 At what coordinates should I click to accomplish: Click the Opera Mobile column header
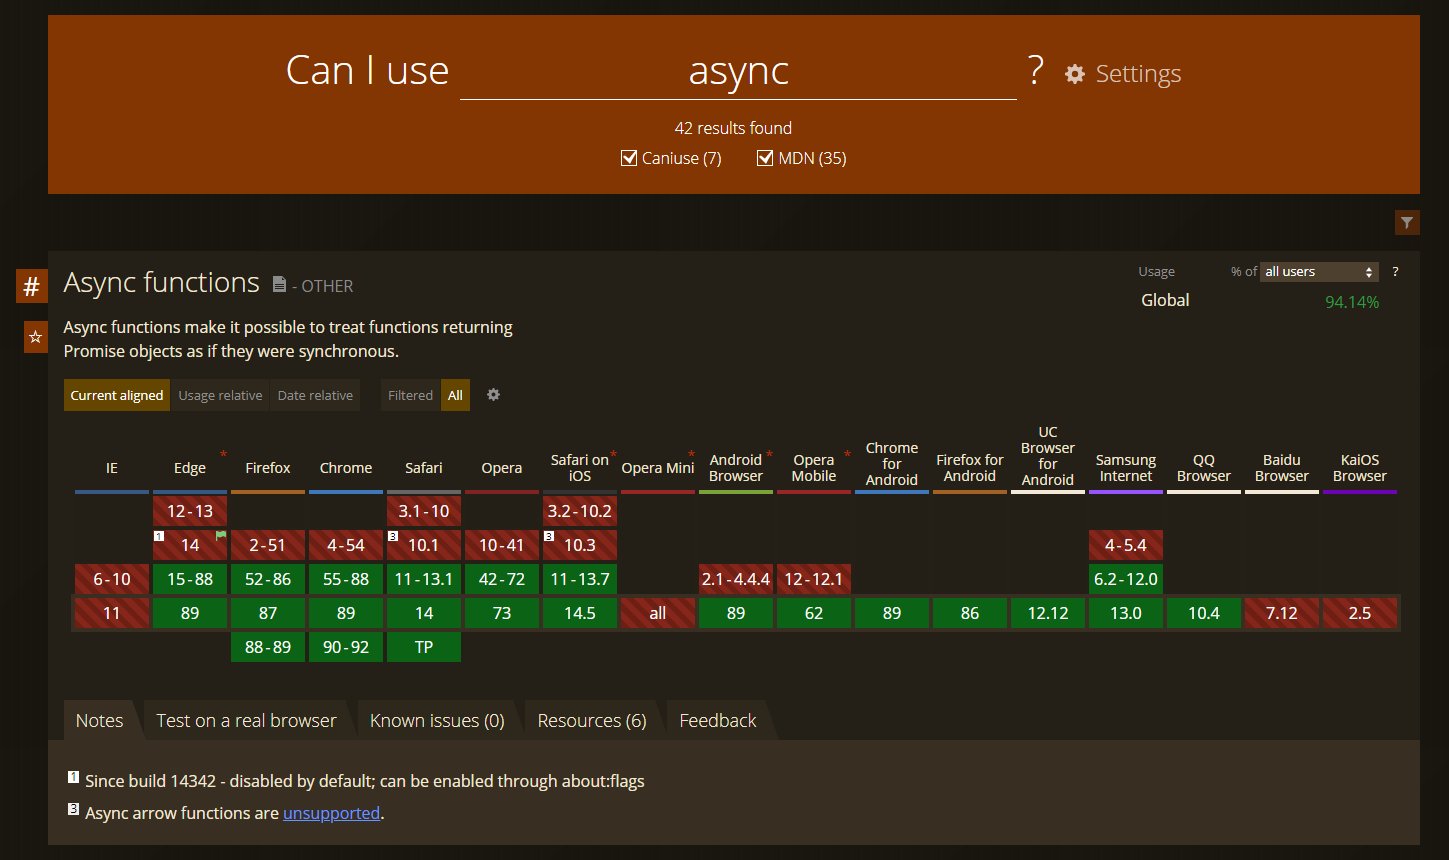[x=814, y=468]
